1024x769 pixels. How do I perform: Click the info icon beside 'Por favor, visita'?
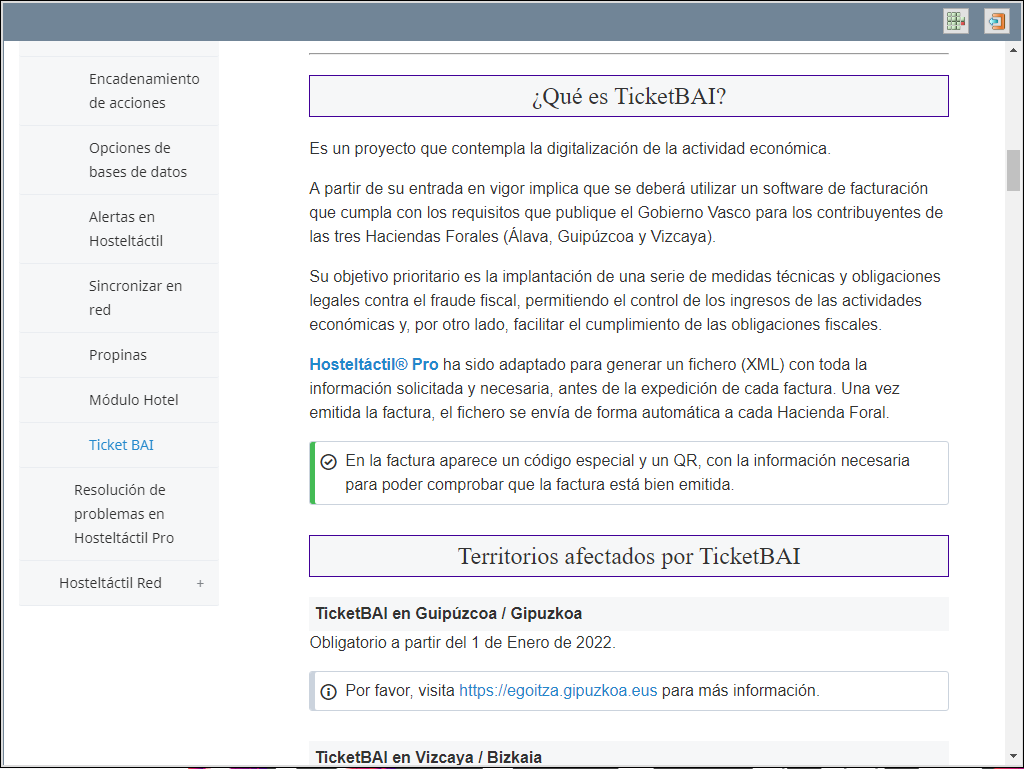328,691
